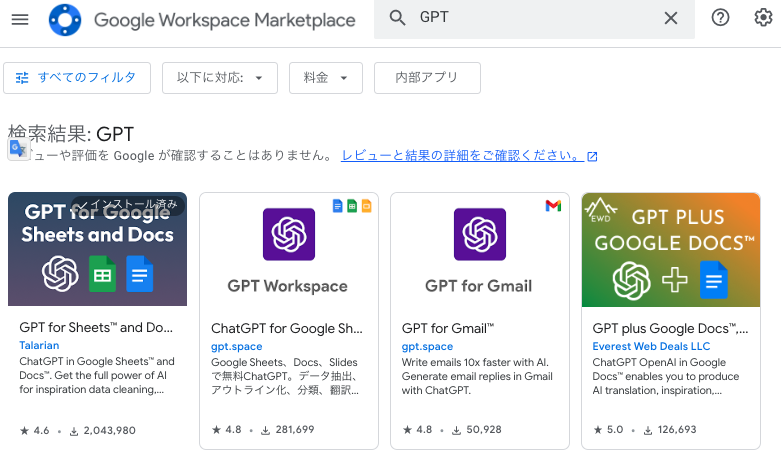
Task: Select the 内部アプリ filter button
Action: coord(427,78)
